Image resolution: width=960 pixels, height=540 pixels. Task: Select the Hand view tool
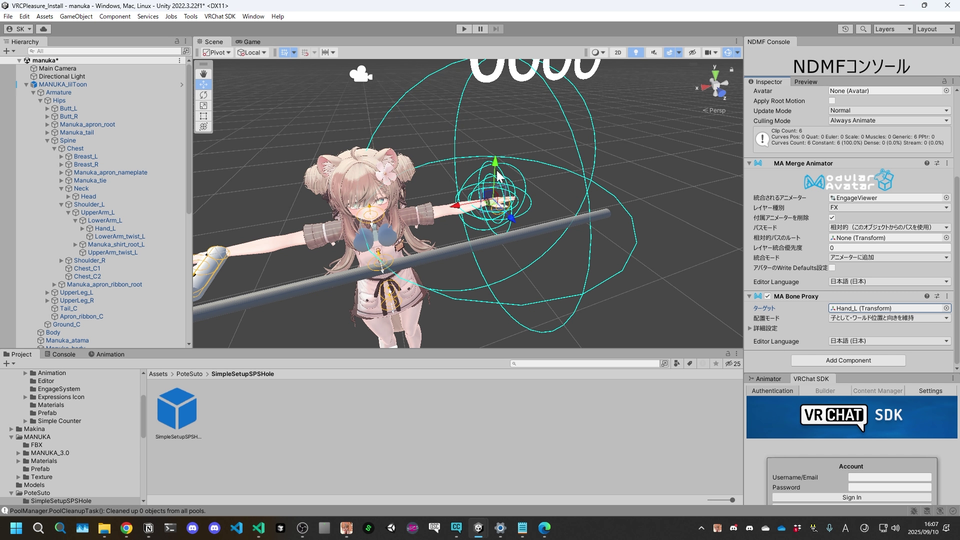click(x=203, y=73)
